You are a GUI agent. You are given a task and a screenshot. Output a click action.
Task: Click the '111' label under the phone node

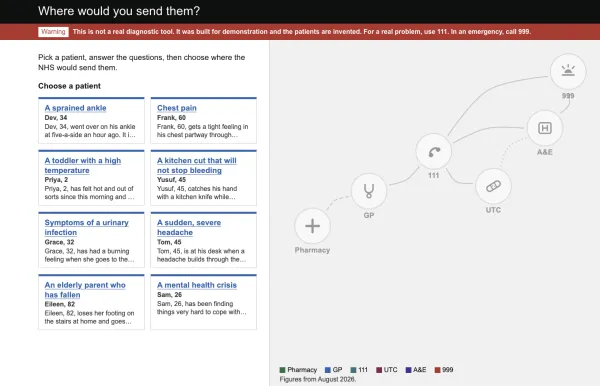coord(434,176)
